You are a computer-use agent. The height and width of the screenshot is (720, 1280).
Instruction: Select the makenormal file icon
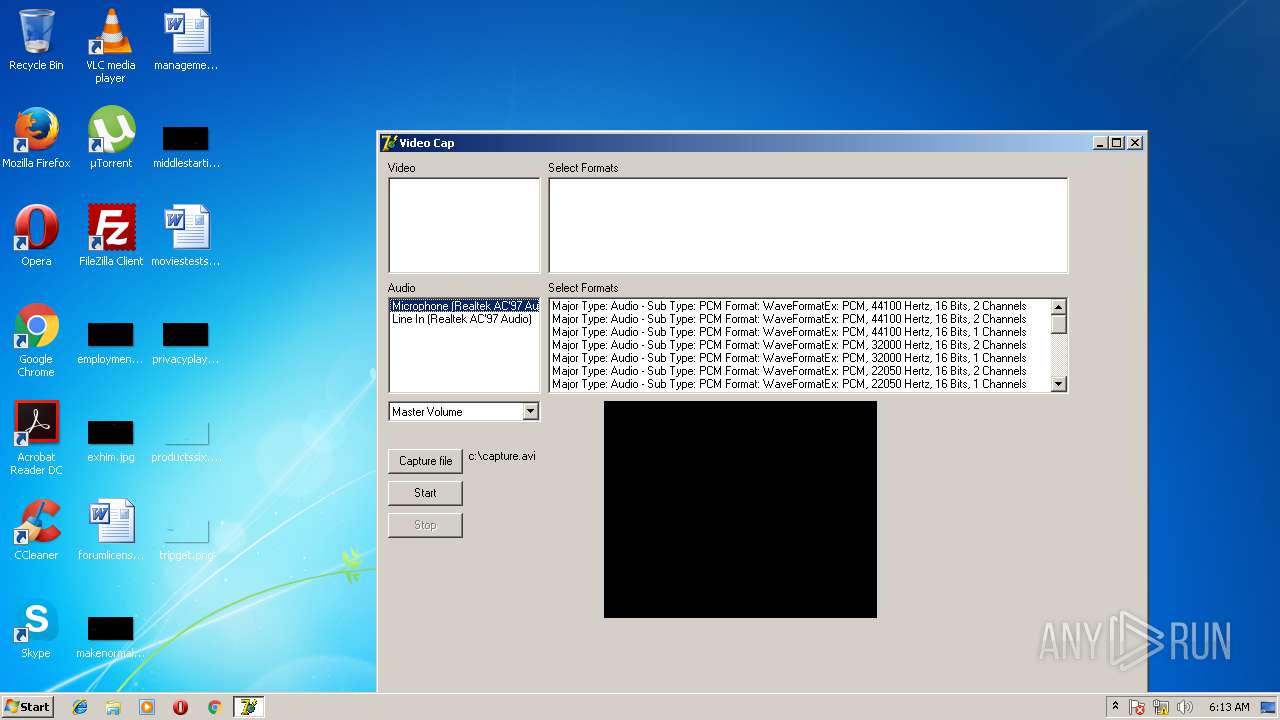point(110,637)
